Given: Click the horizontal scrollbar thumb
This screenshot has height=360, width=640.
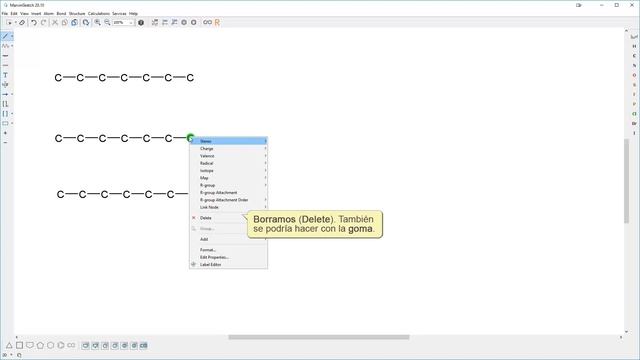Looking at the screenshot, I should [x=319, y=337].
